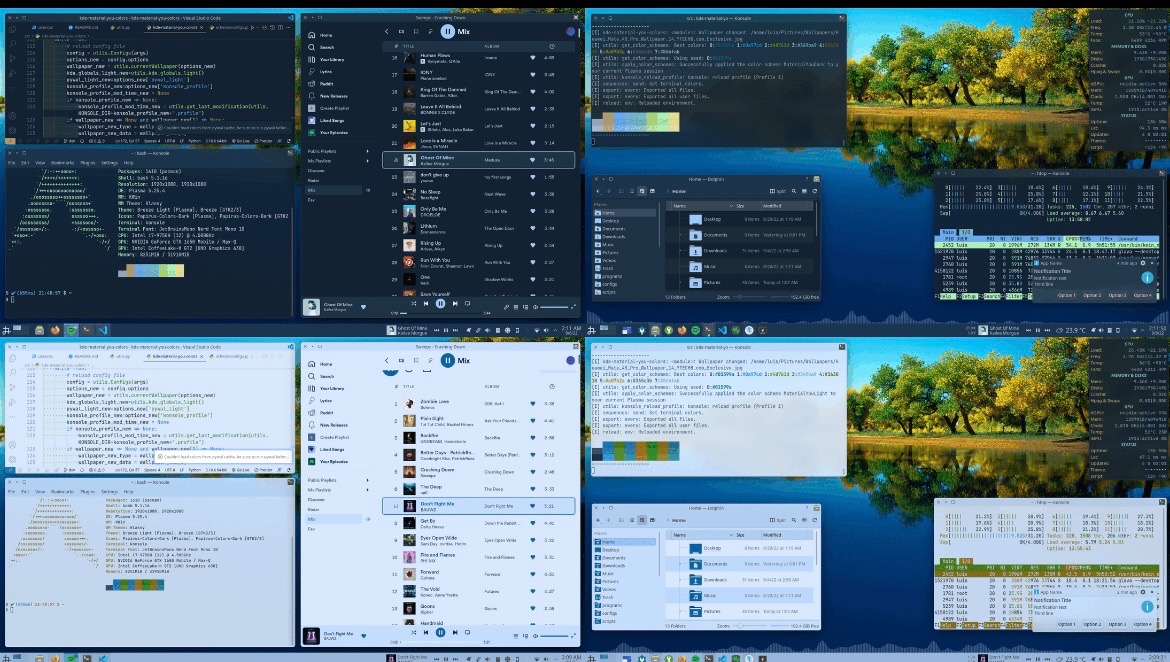Toggle like on The Void in light Spotify
The image size is (1170, 662).
click(x=533, y=591)
